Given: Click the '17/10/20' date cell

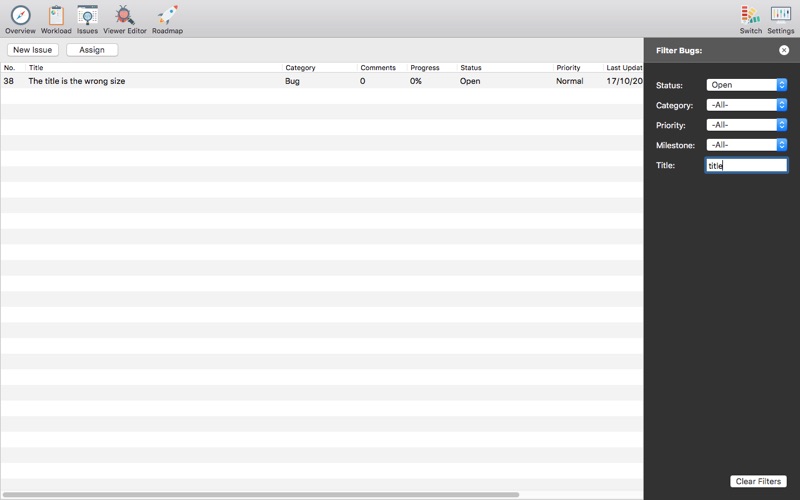Looking at the screenshot, I should tap(624, 81).
